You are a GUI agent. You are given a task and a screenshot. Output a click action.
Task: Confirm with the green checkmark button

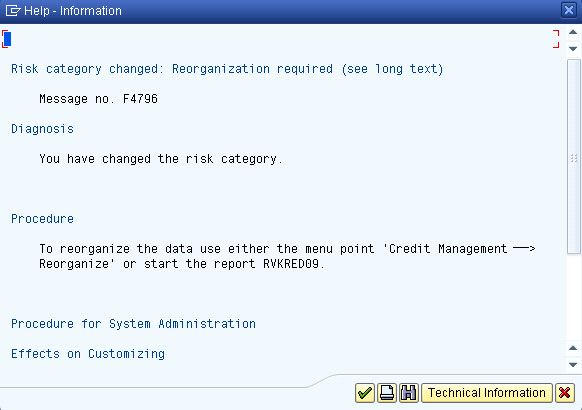(364, 393)
